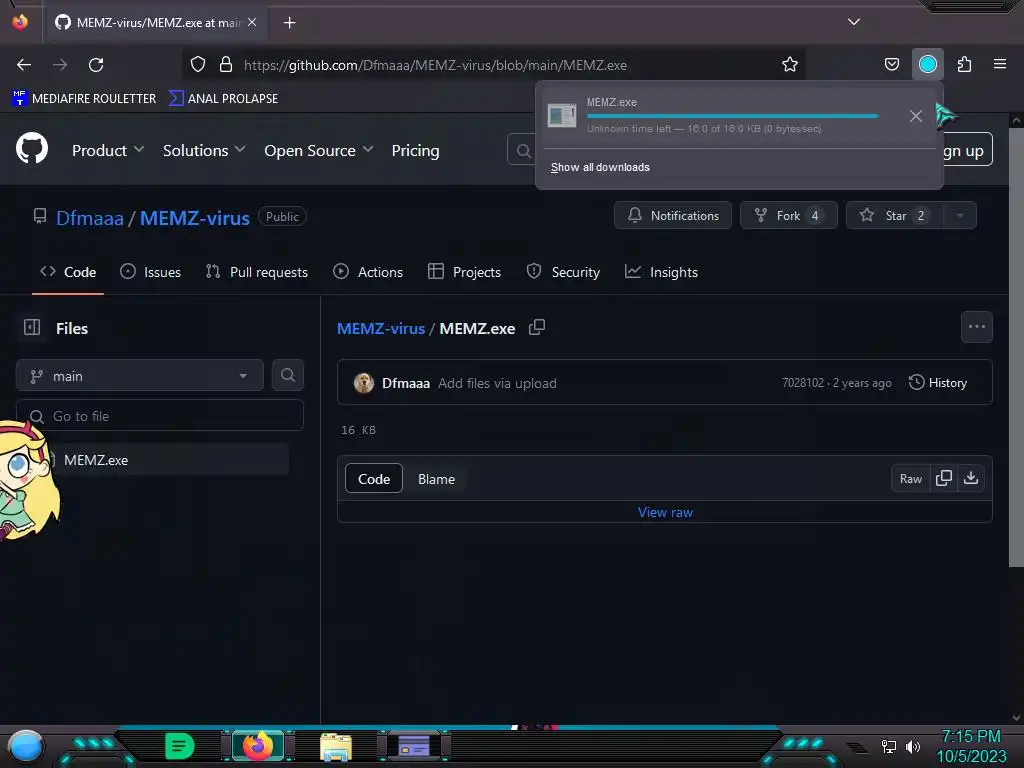
Task: Open the Windows Start orb
Action: pyautogui.click(x=26, y=746)
